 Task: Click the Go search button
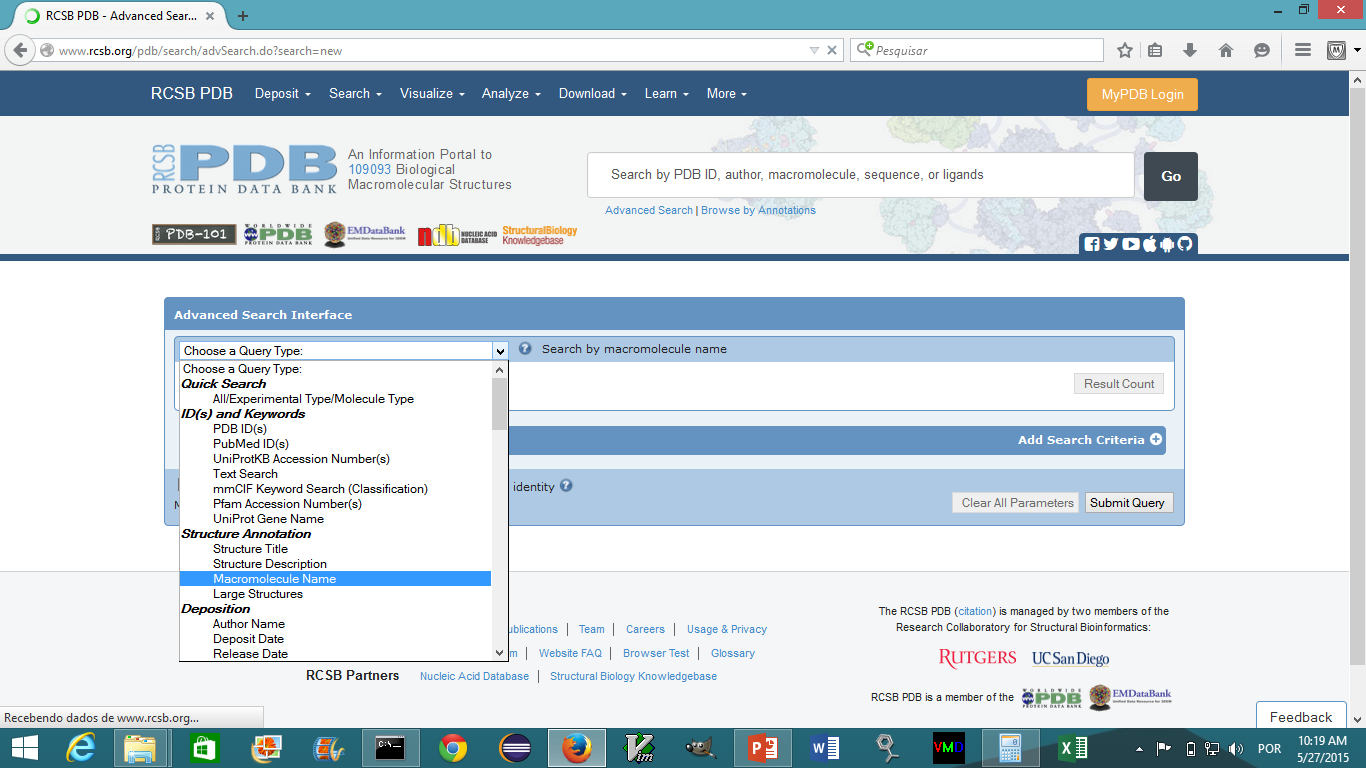[1171, 176]
